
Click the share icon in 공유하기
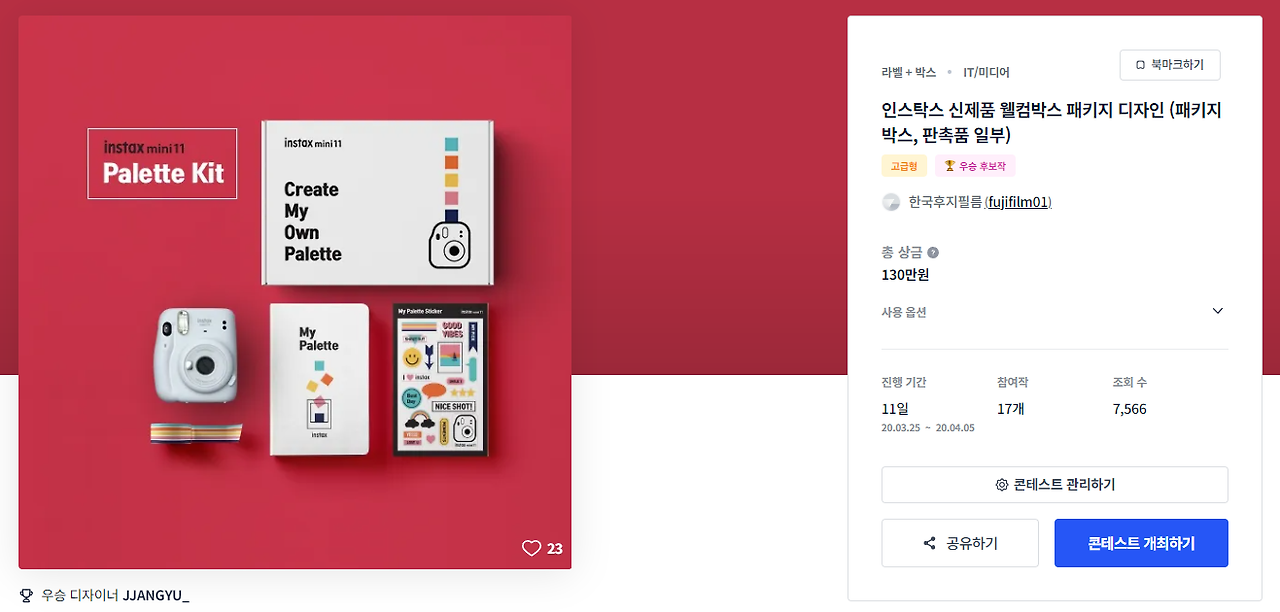pyautogui.click(x=929, y=543)
